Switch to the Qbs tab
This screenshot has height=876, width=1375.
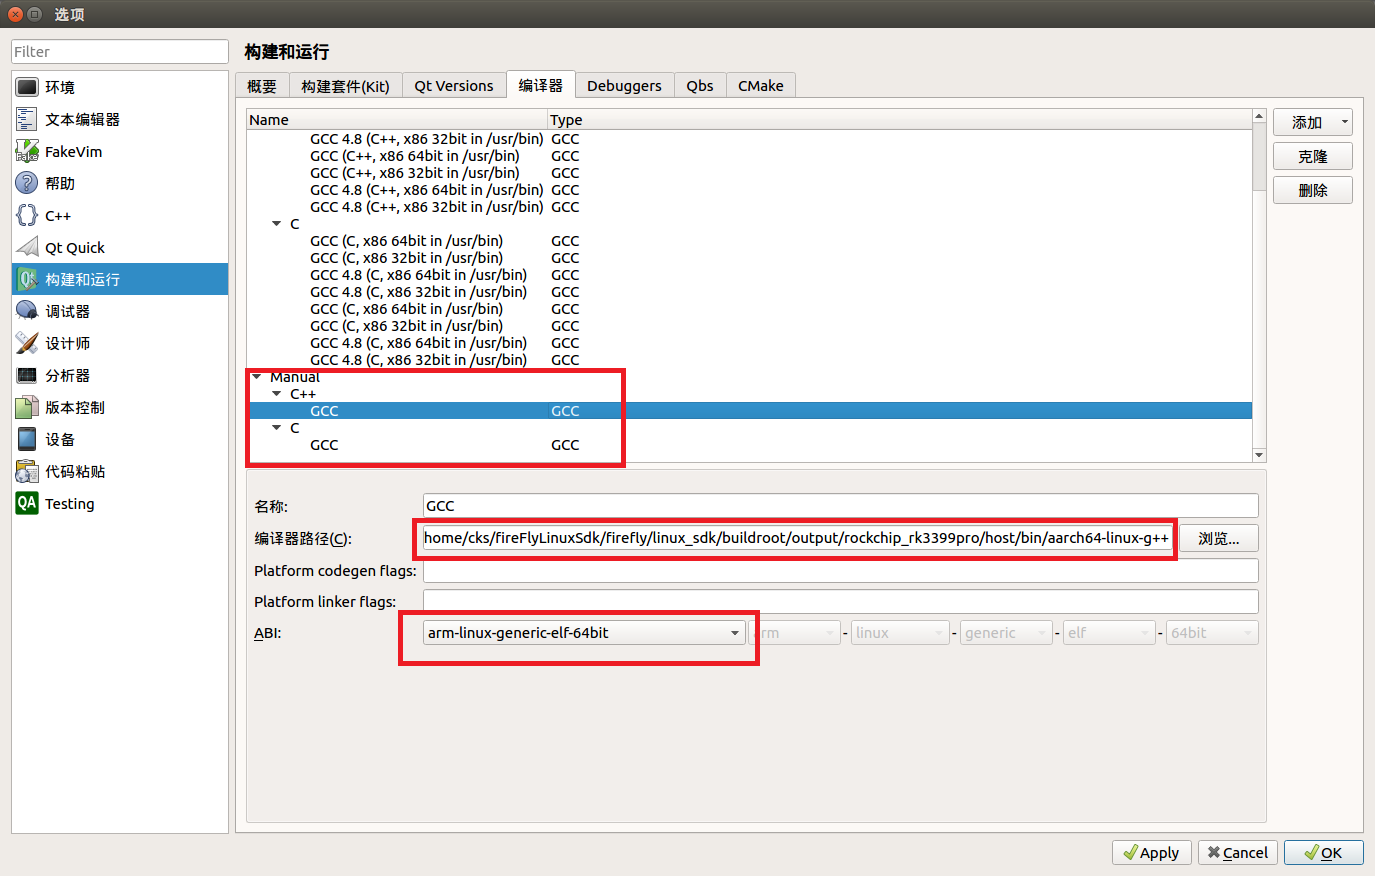pos(700,86)
